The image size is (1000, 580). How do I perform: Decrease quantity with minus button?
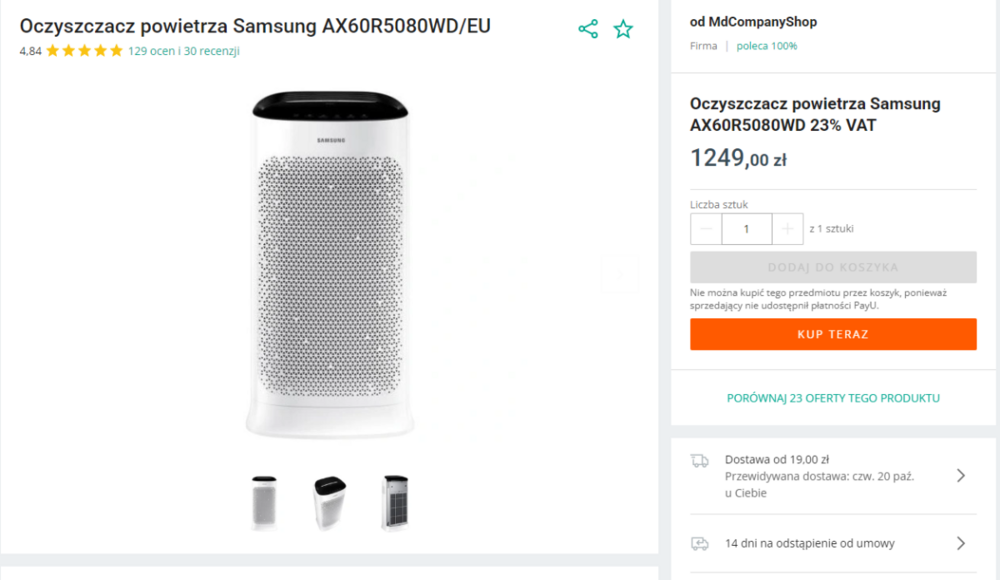click(x=706, y=229)
